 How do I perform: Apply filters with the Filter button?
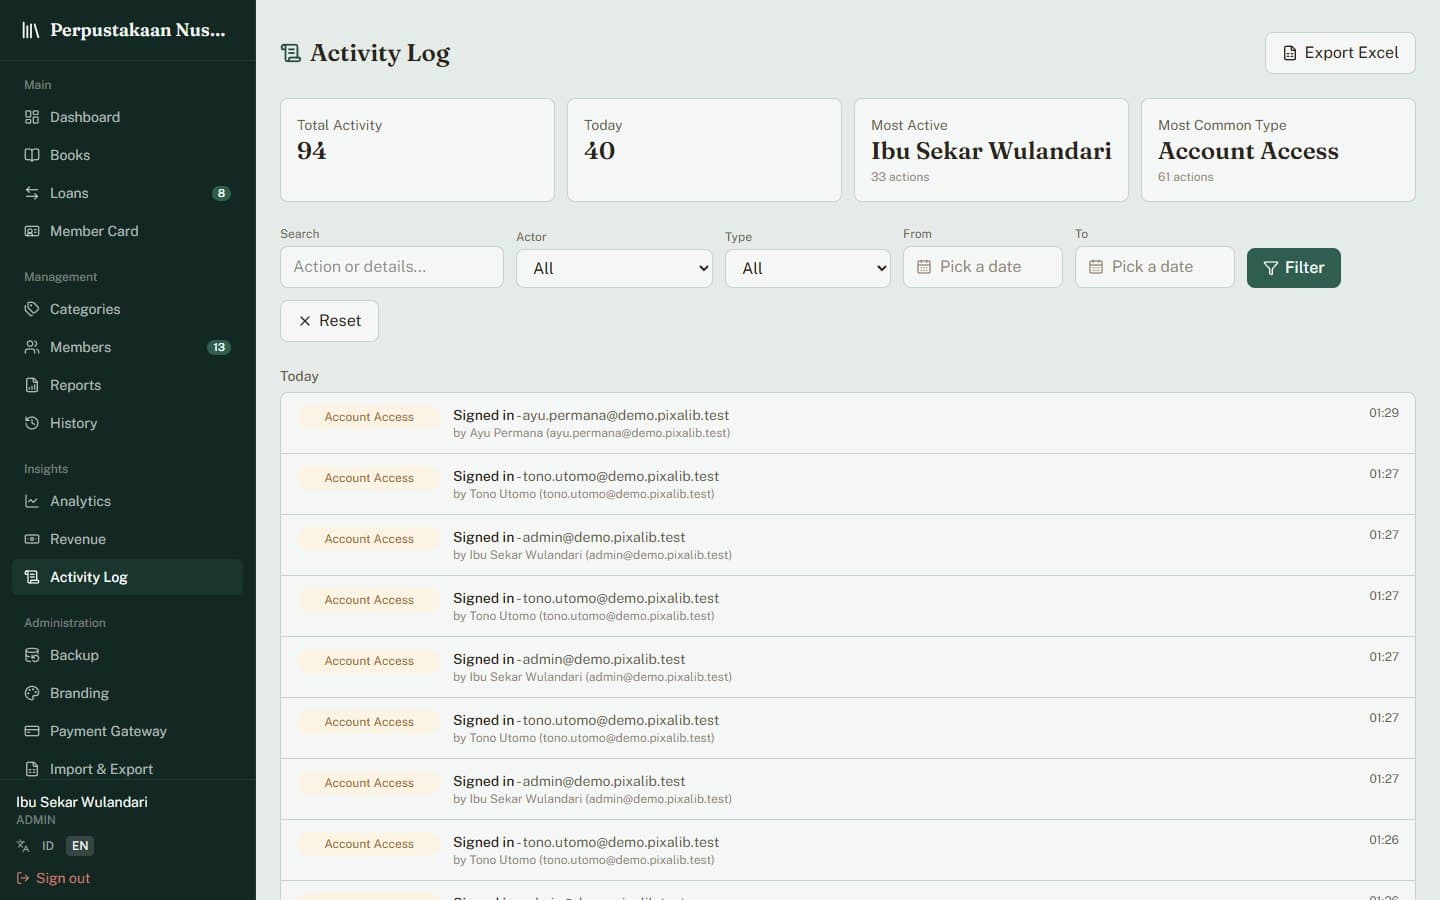click(1294, 268)
